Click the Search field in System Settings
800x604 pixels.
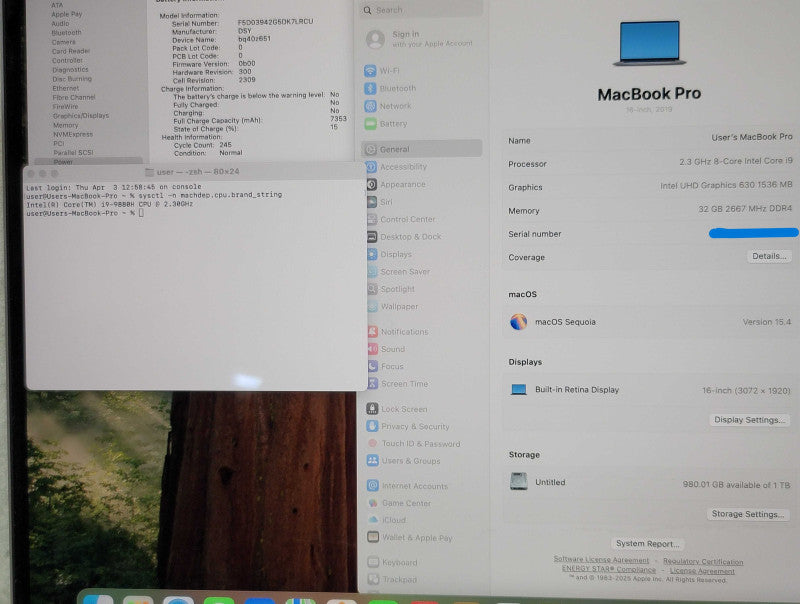pos(421,10)
